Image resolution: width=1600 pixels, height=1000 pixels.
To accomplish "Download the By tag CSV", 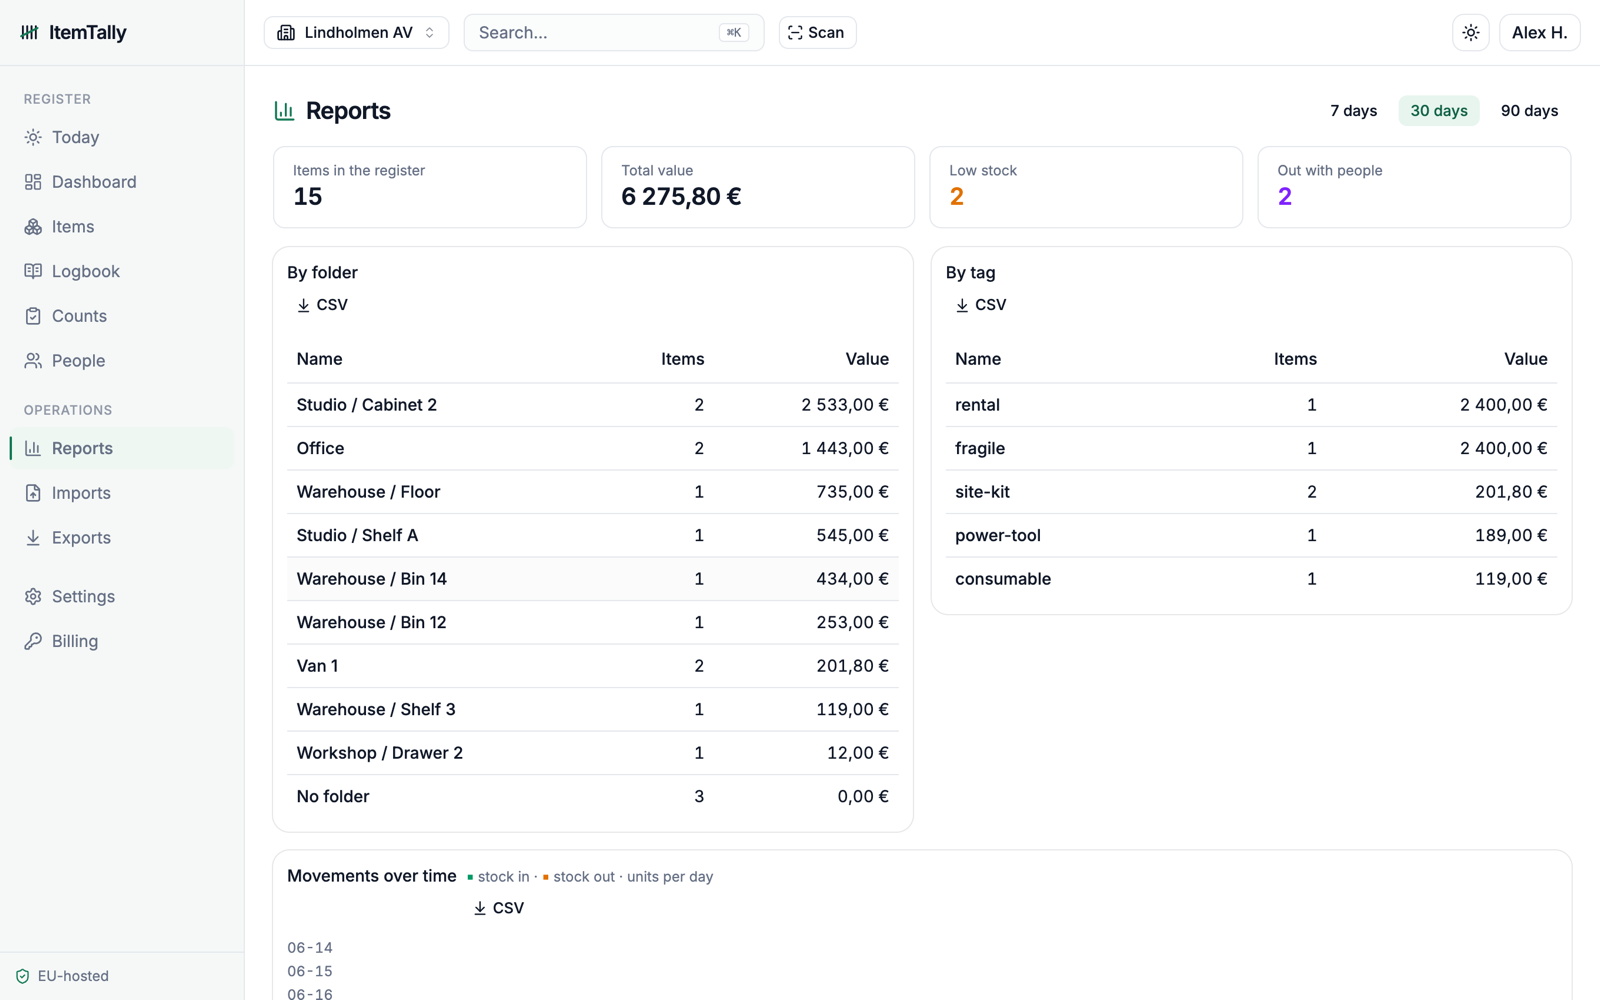I will 981,305.
